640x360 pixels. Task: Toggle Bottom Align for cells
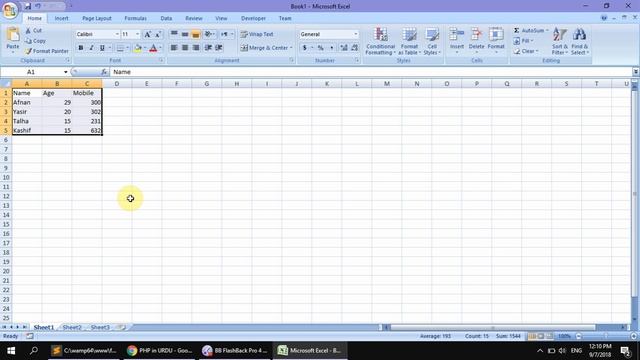click(x=196, y=34)
